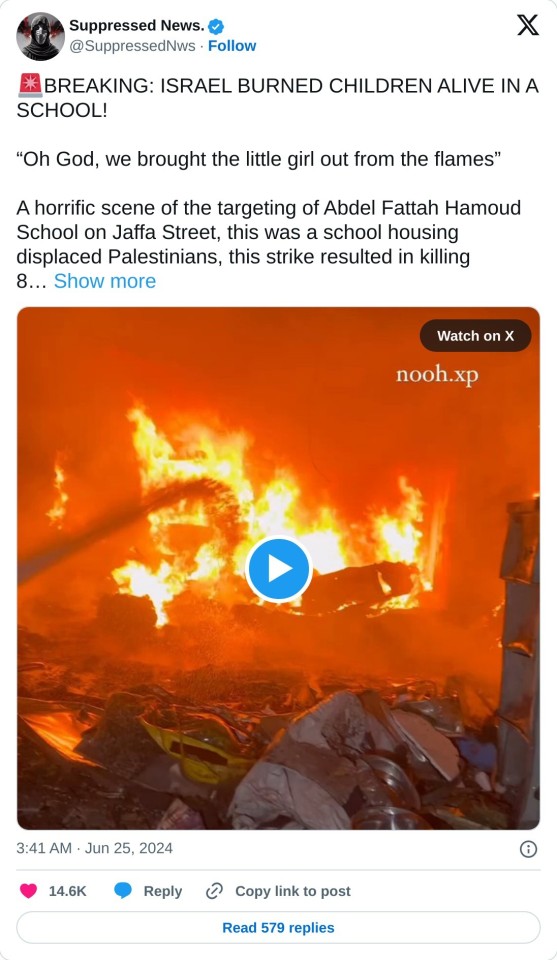Click the 14.6K like count
The image size is (557, 960).
tap(67, 891)
